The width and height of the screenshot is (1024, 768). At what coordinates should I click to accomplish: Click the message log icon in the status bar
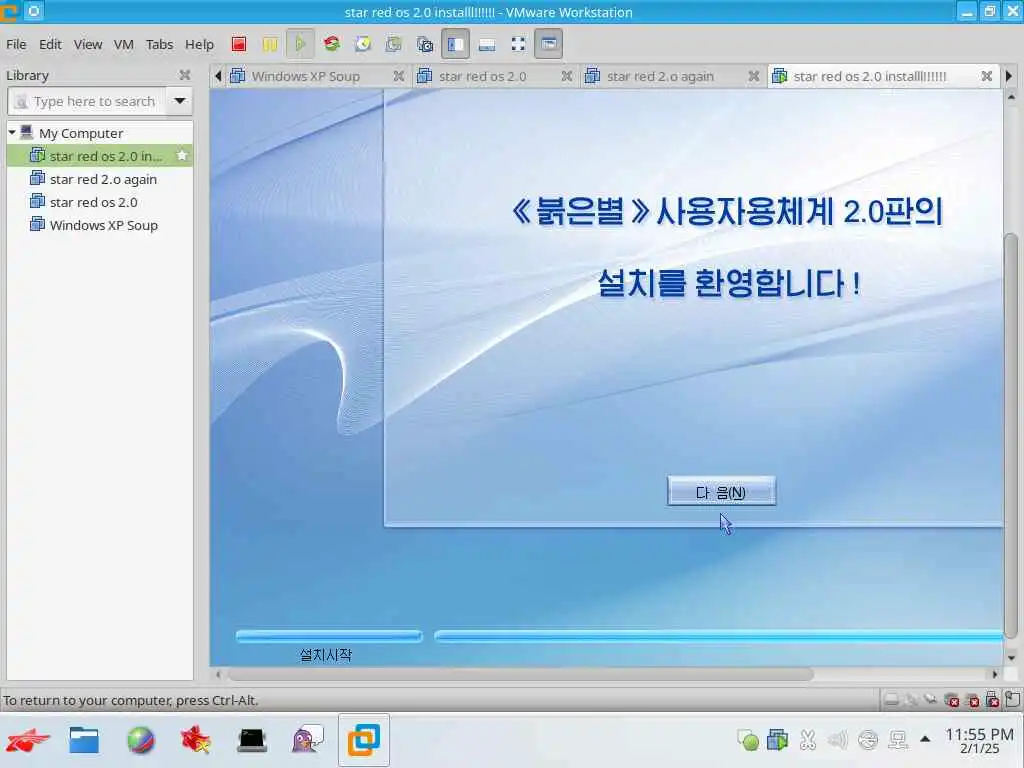click(1012, 700)
